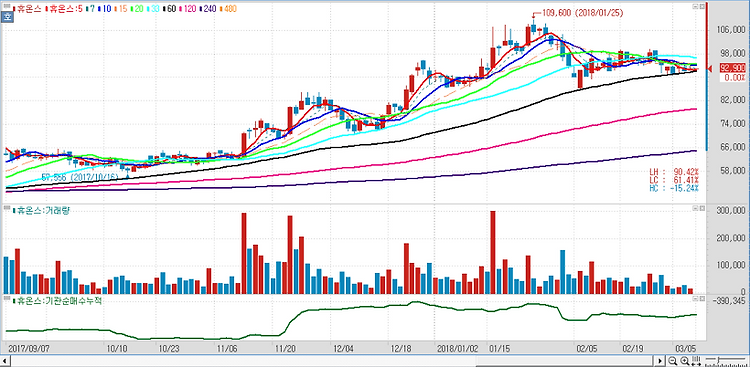The image size is (750, 367).
Task: Click the 01/15 date axis label
Action: (x=499, y=348)
